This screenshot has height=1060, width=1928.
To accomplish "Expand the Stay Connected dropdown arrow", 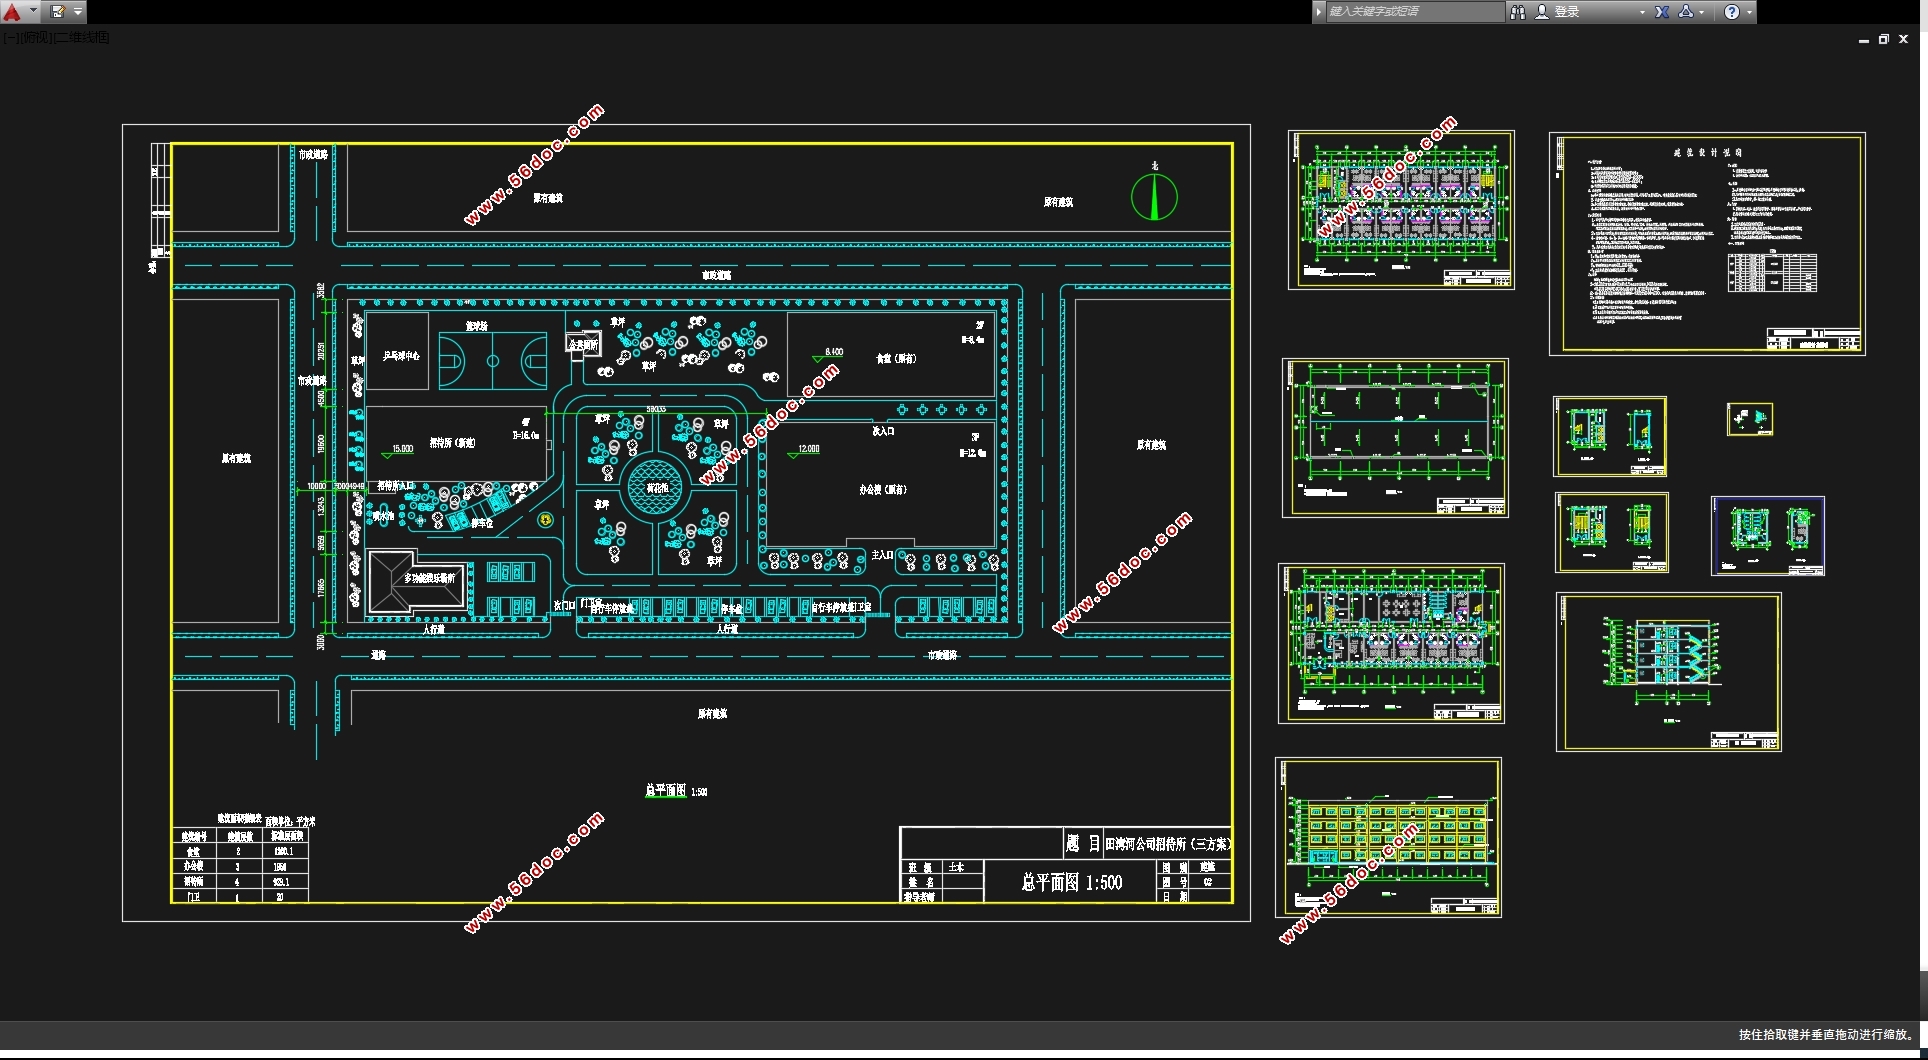I will [1702, 13].
